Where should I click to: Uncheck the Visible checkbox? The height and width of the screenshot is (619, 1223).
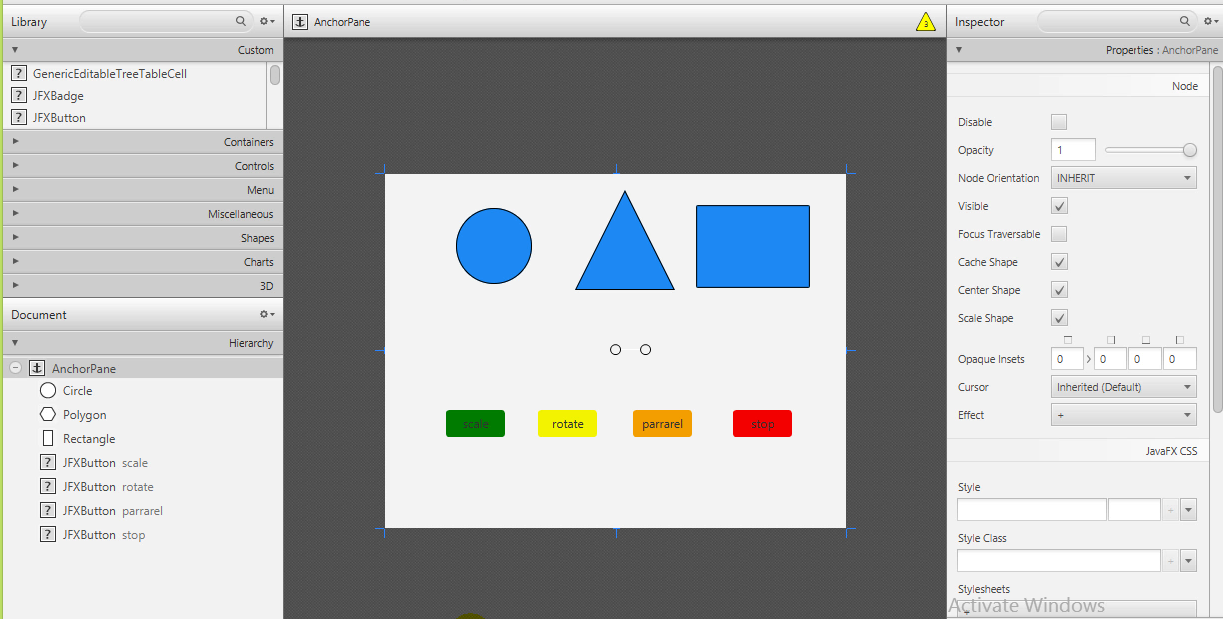point(1059,206)
